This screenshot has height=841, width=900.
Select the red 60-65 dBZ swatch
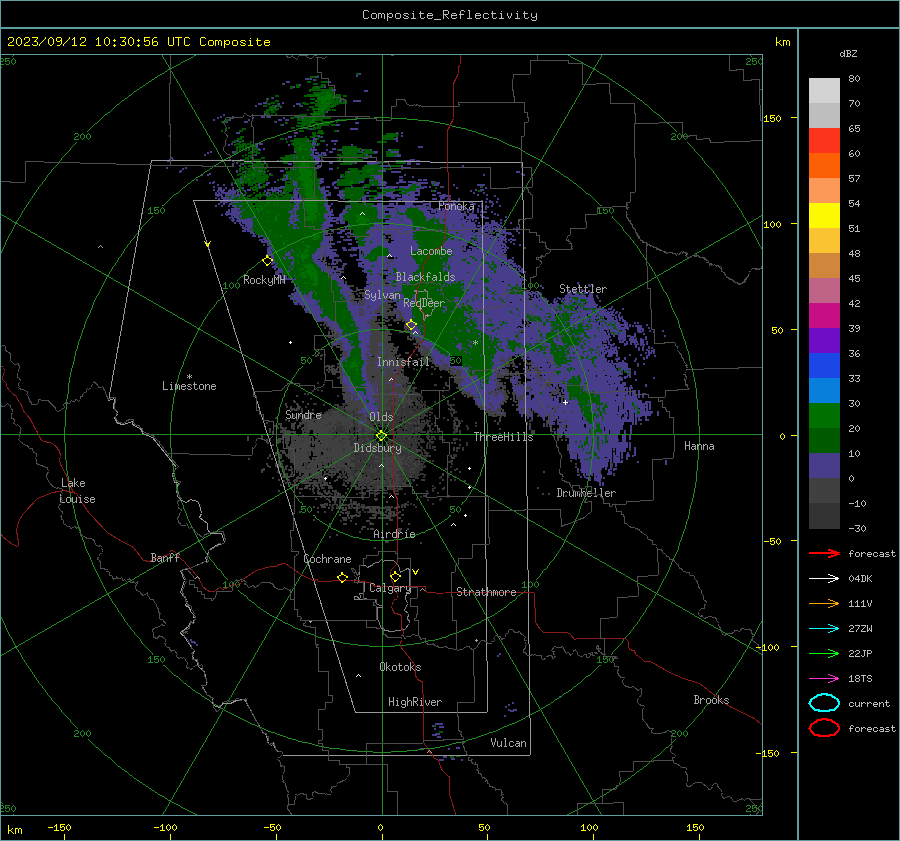tap(824, 141)
